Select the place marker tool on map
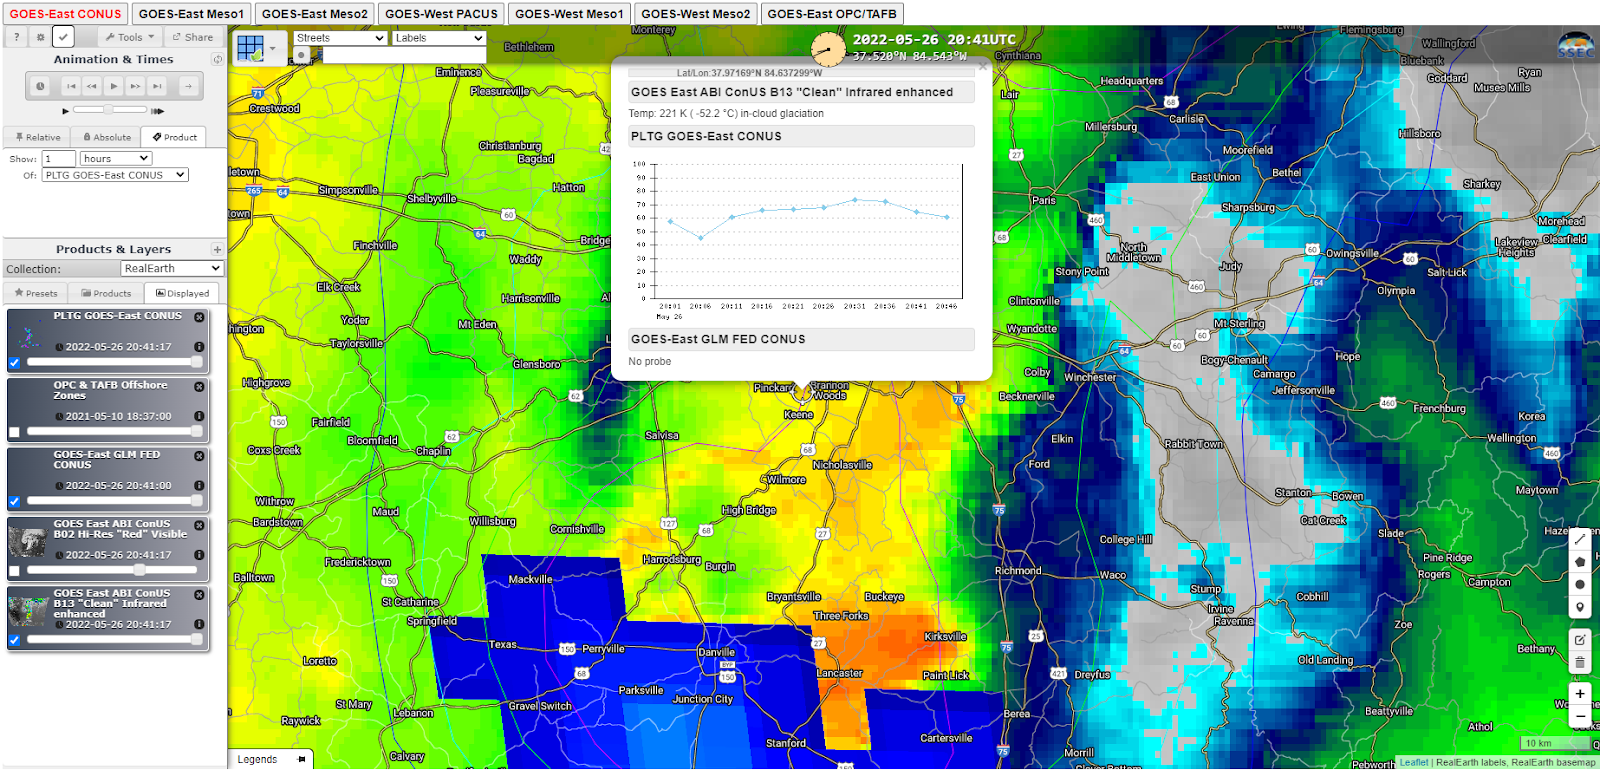 tap(1580, 607)
